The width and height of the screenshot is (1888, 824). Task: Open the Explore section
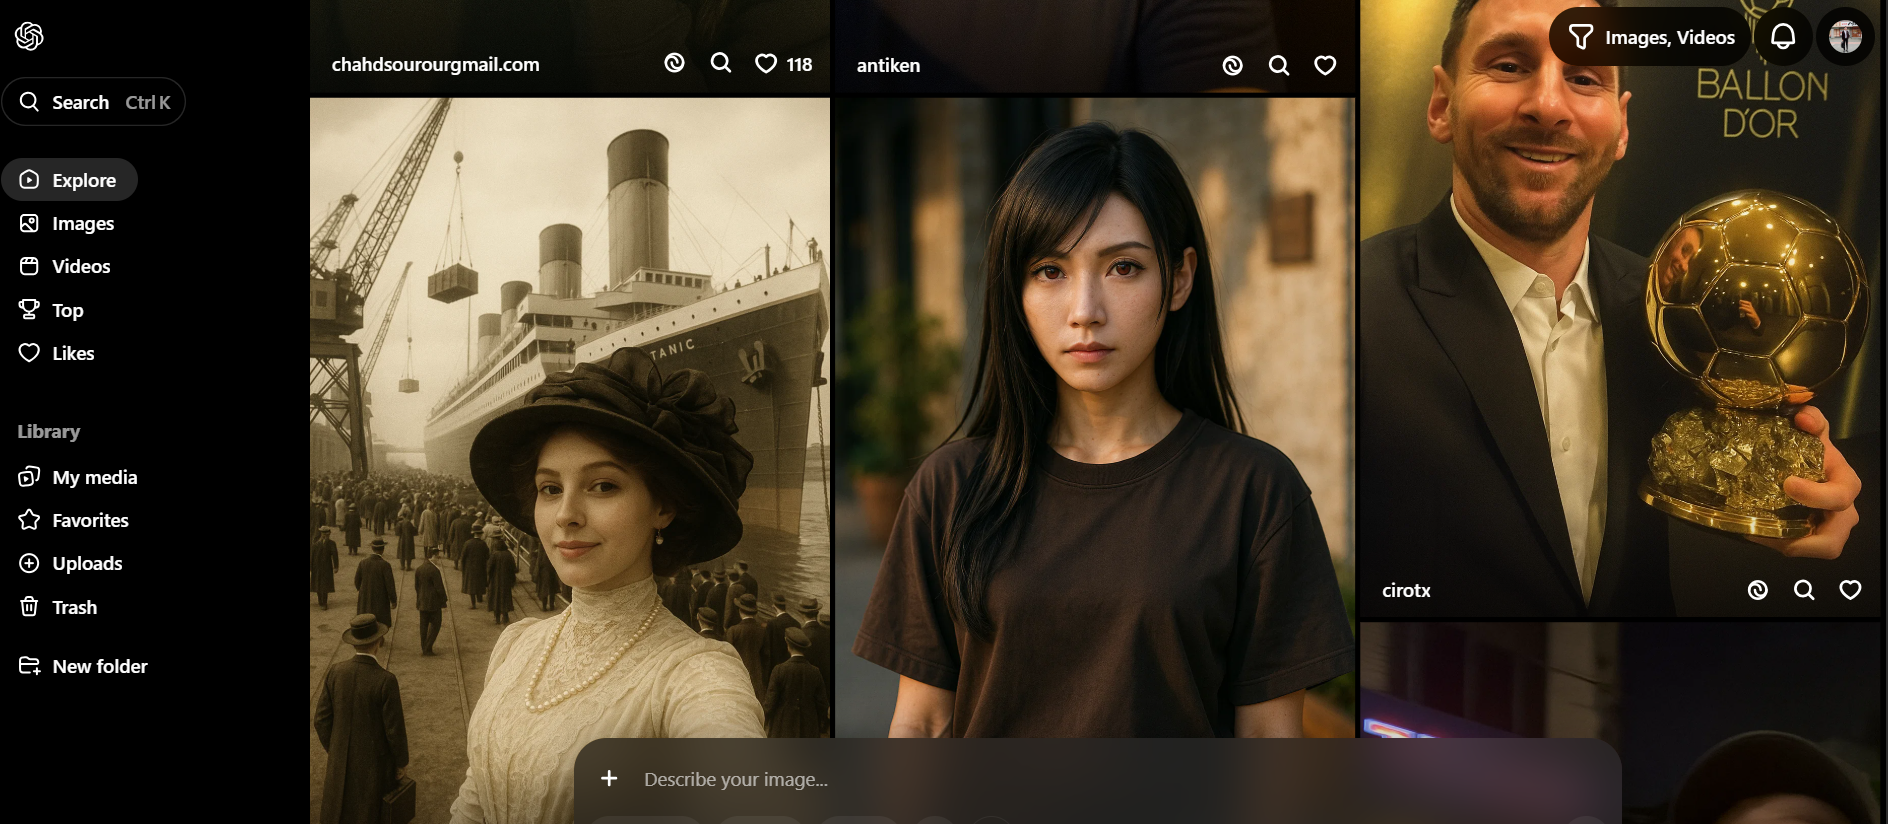coord(70,180)
